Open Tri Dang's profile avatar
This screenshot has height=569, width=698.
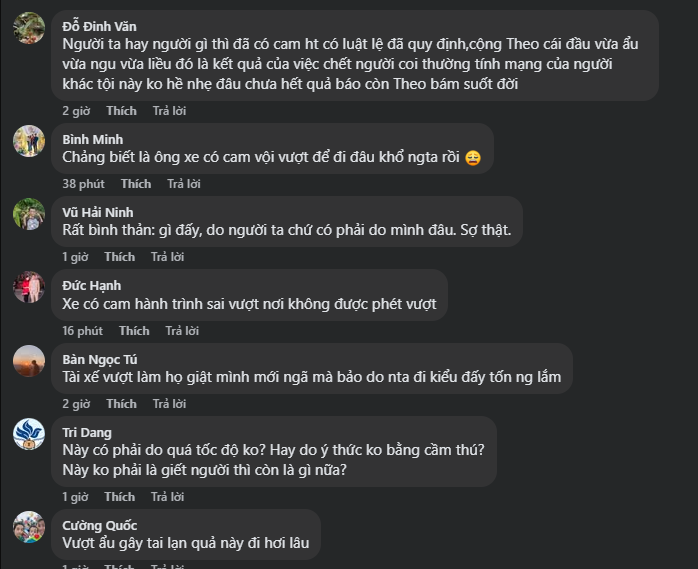point(28,434)
